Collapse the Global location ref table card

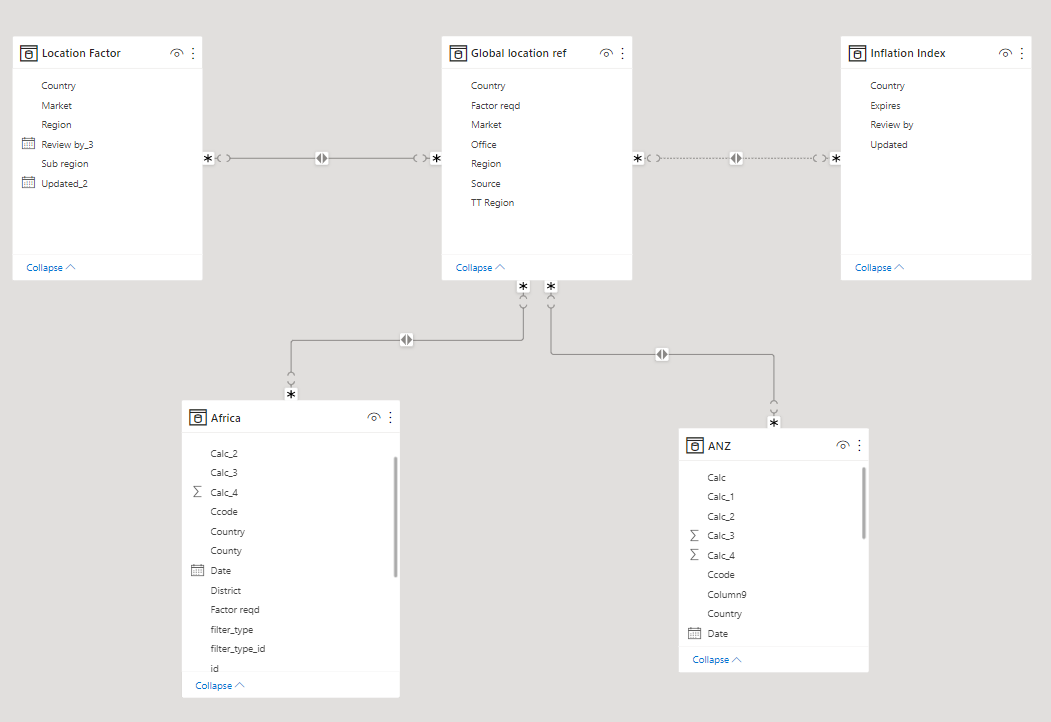click(481, 267)
